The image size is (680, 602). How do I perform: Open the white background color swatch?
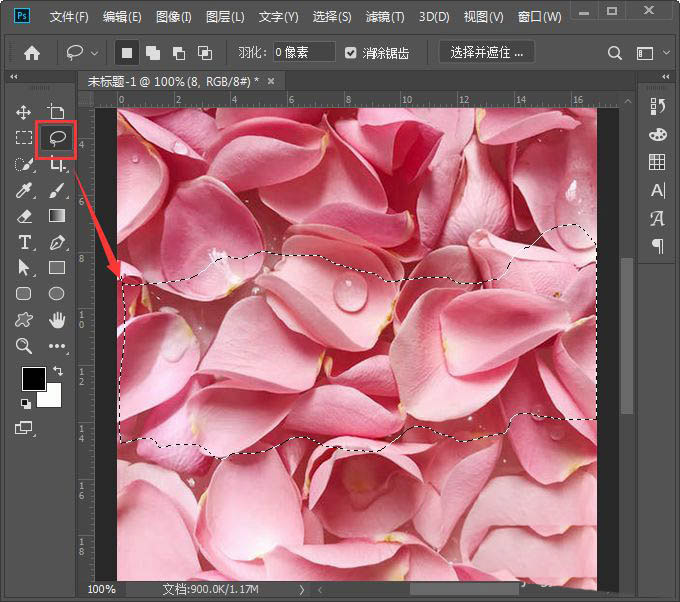(53, 398)
